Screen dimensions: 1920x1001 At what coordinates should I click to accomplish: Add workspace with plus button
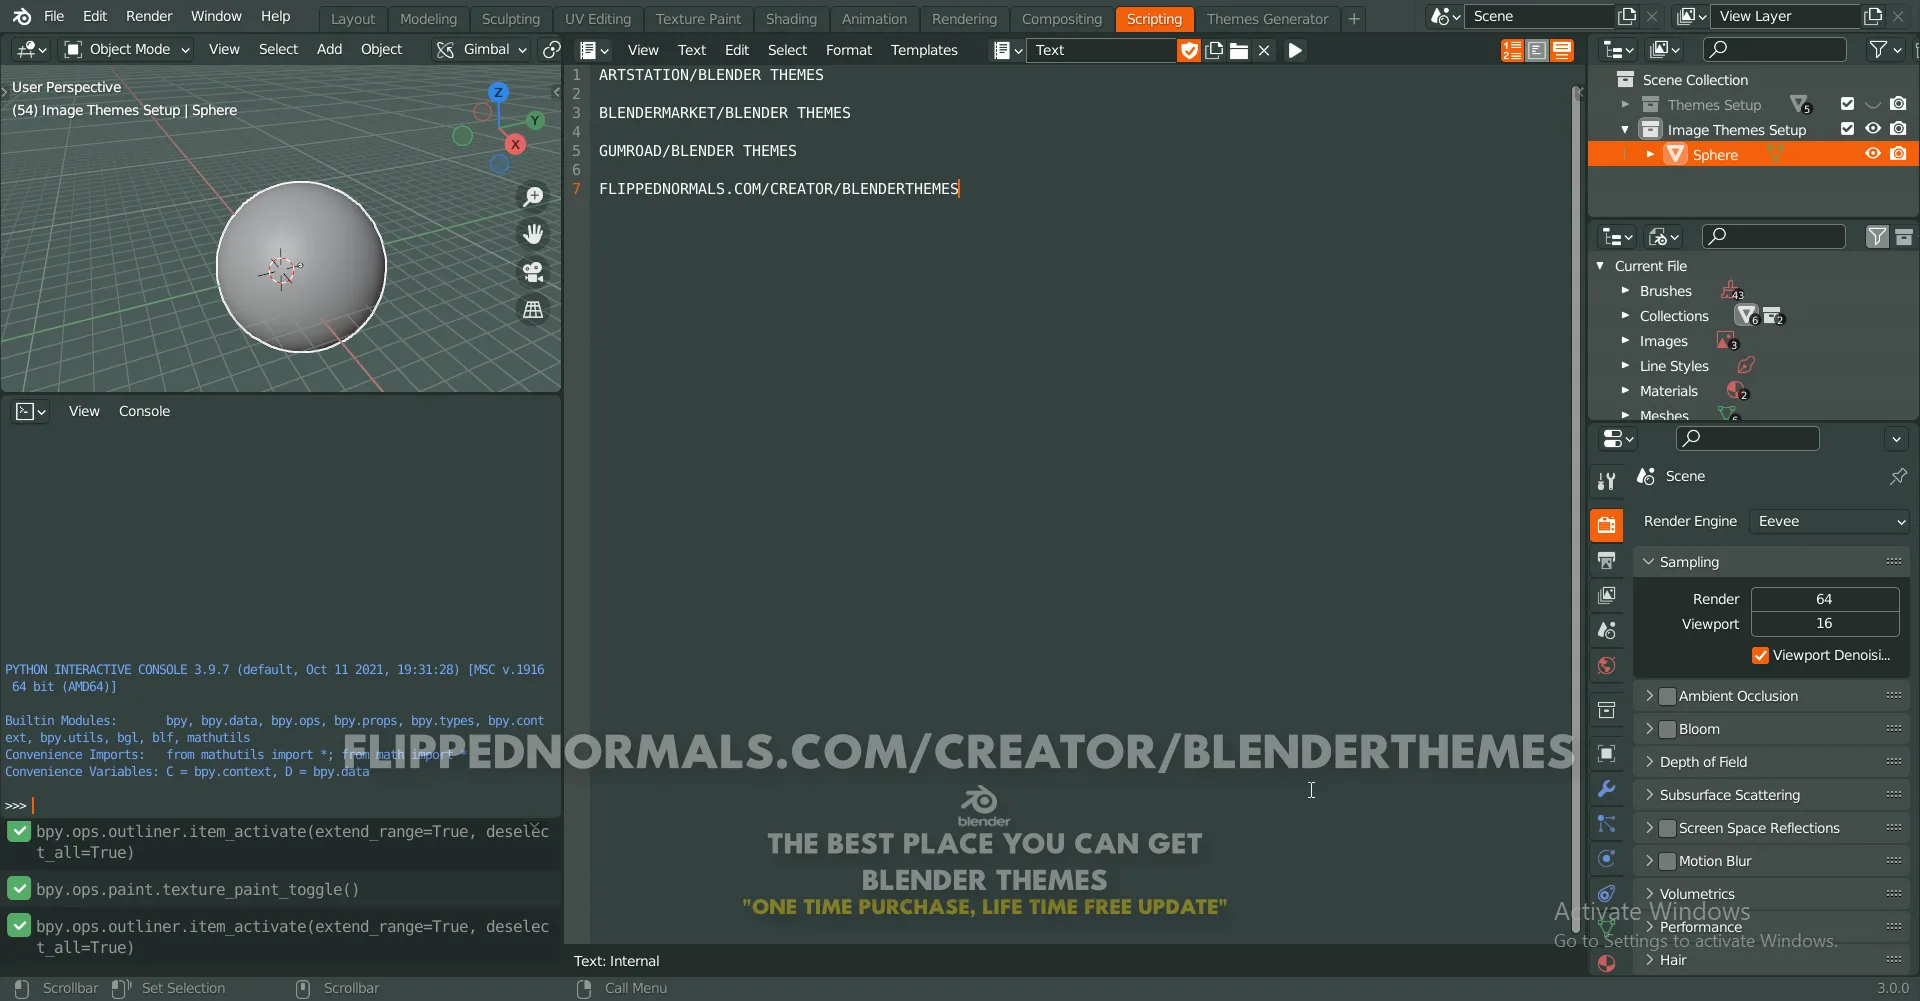click(x=1353, y=18)
